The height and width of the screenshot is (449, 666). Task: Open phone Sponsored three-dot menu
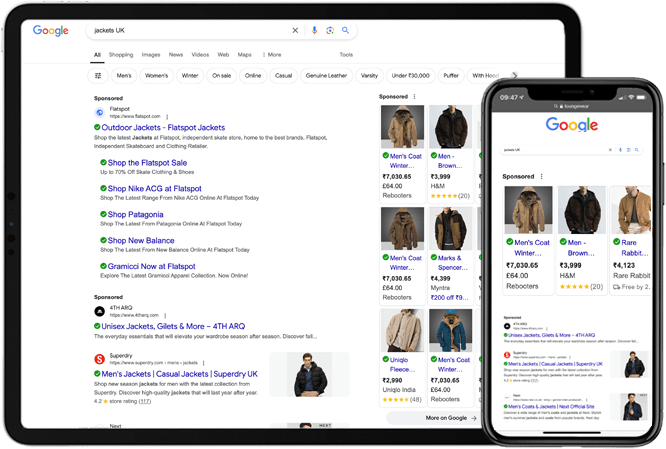tap(541, 176)
